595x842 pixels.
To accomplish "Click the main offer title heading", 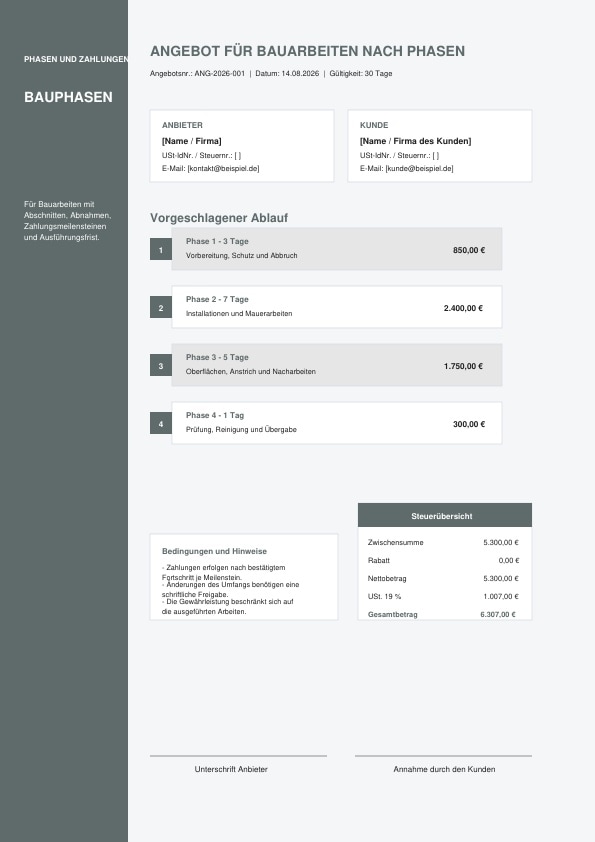I will pos(307,52).
